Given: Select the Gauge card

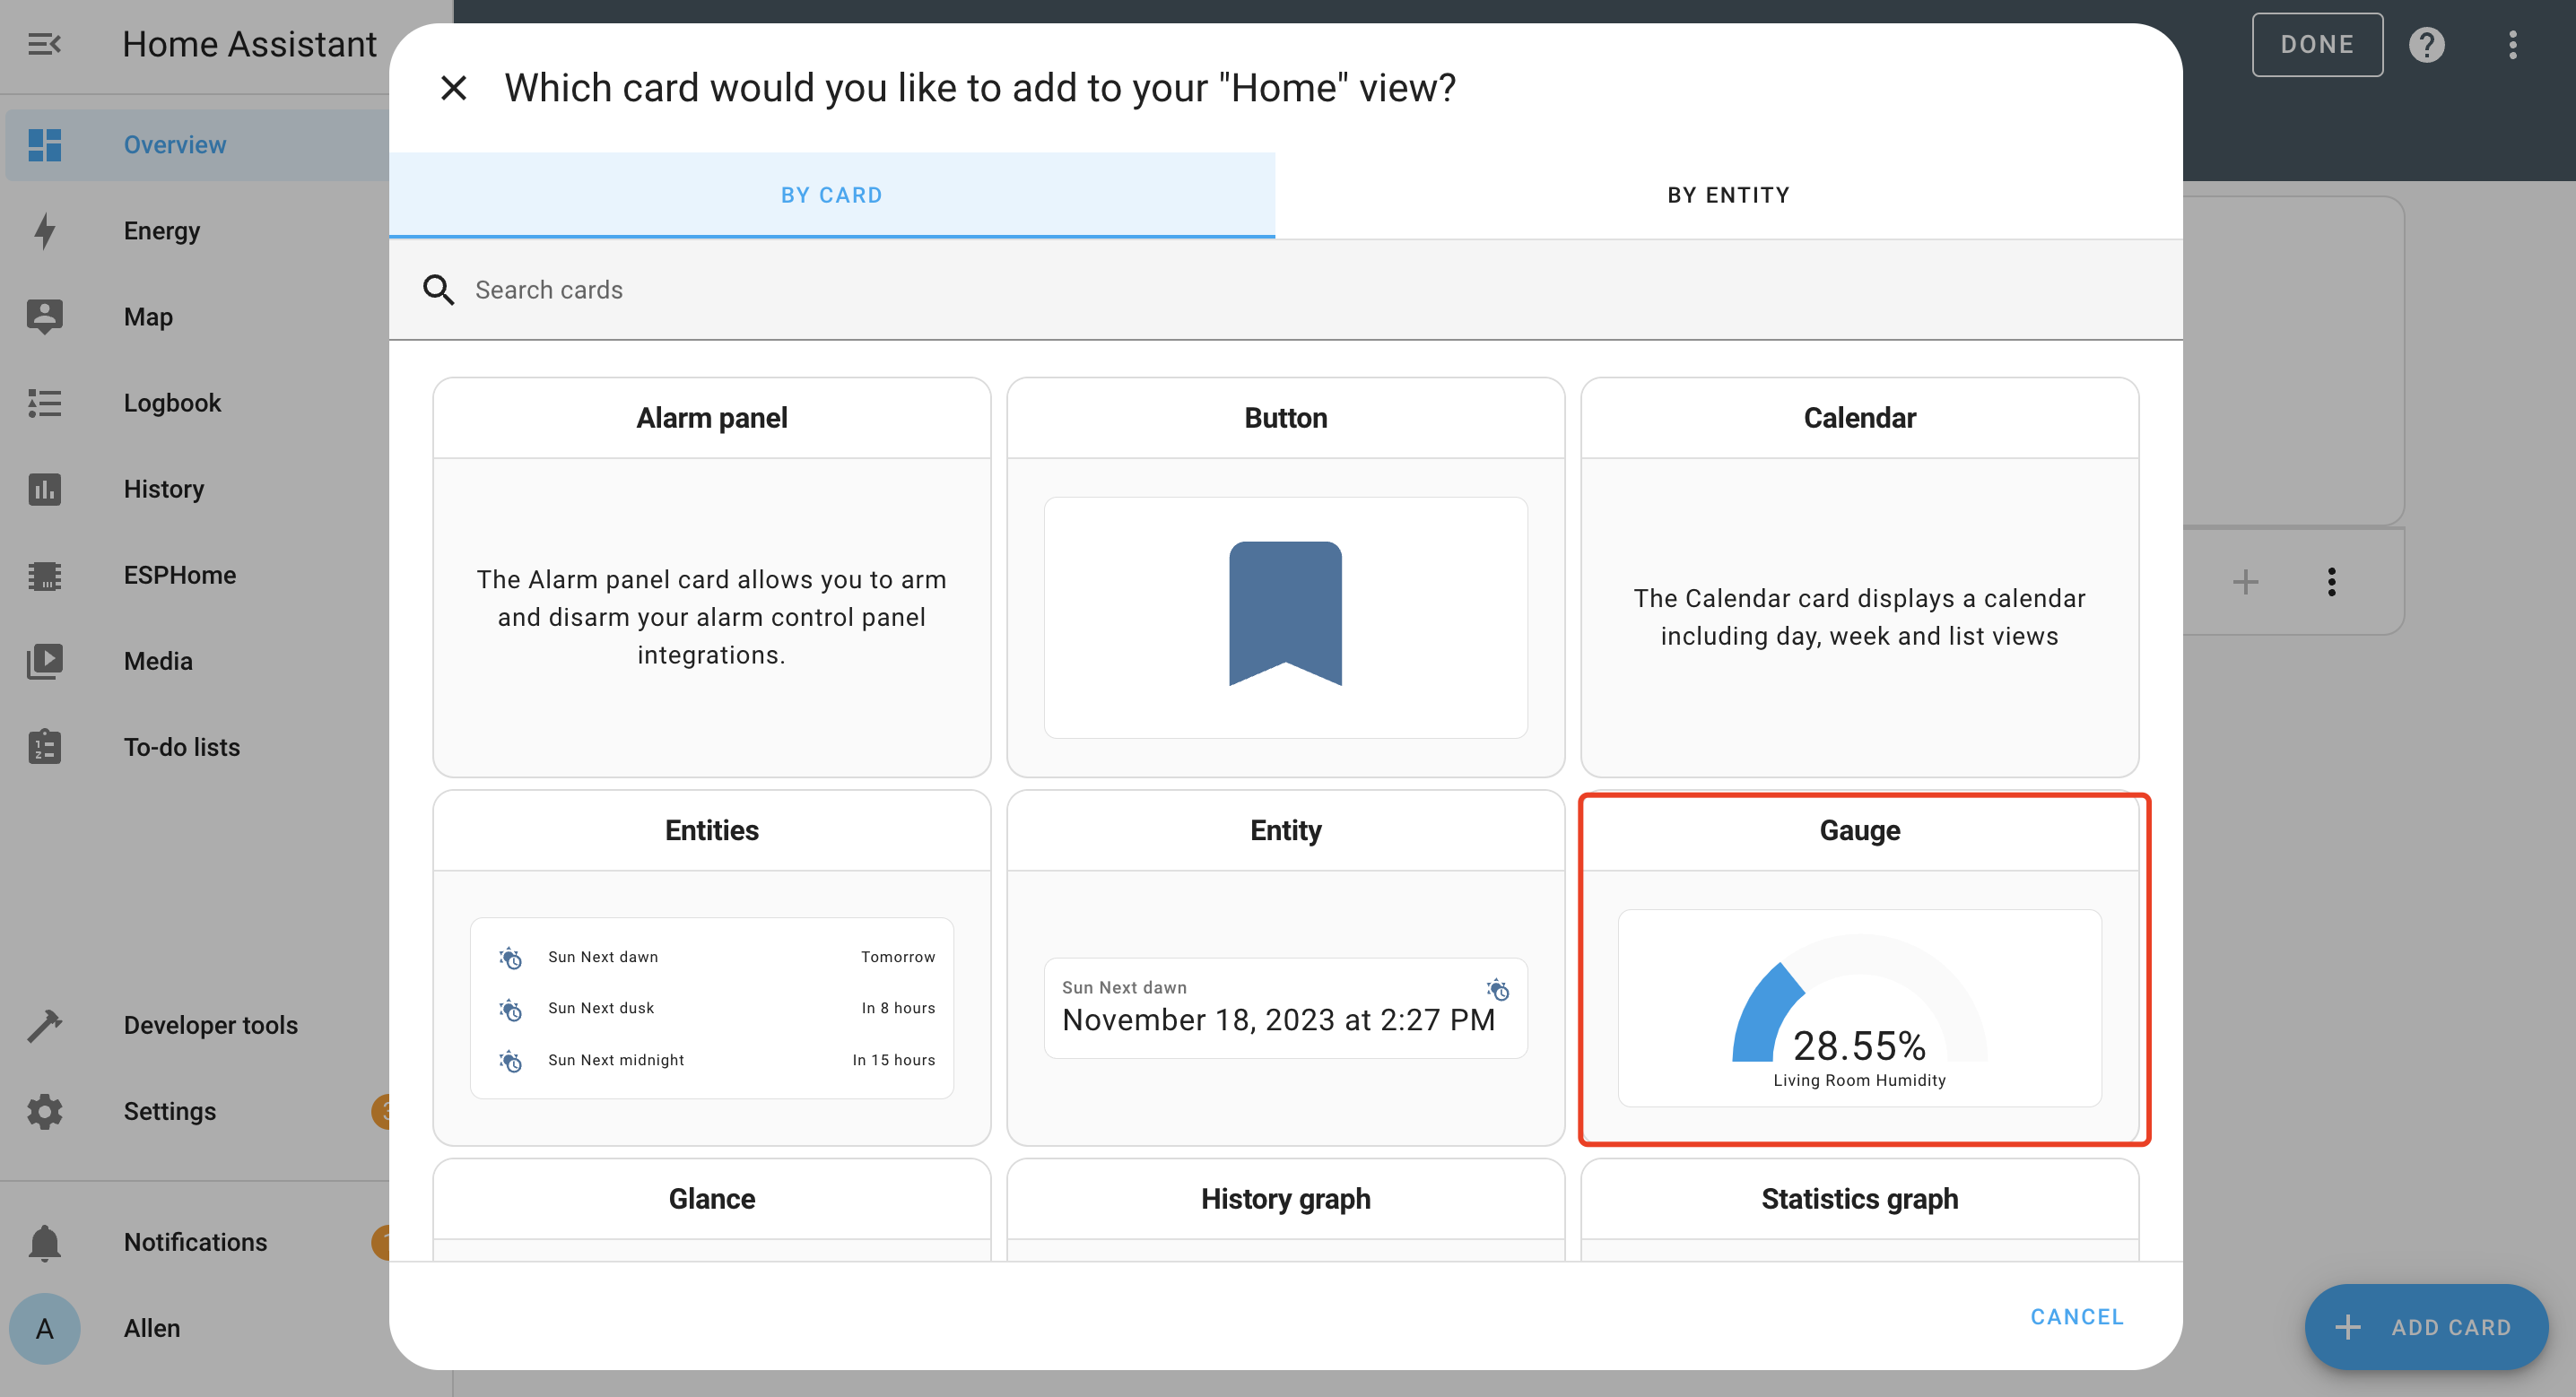Looking at the screenshot, I should click(1859, 967).
